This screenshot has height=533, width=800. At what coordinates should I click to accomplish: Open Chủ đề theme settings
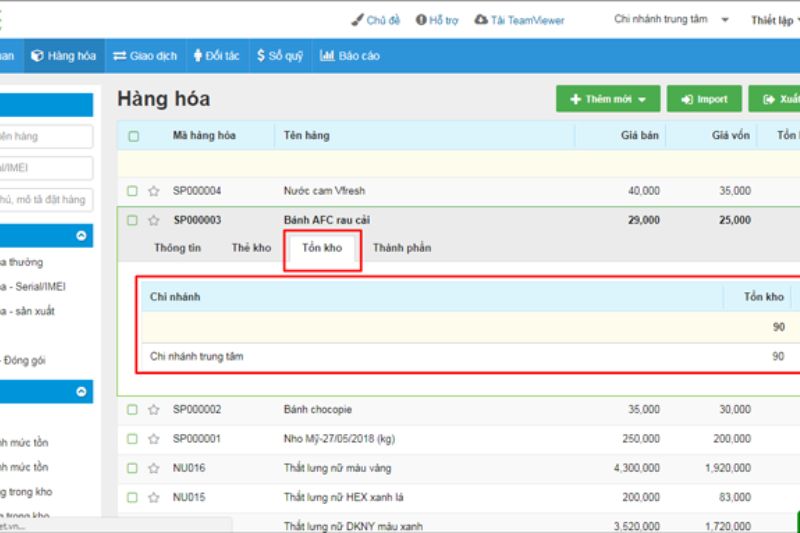click(x=375, y=20)
